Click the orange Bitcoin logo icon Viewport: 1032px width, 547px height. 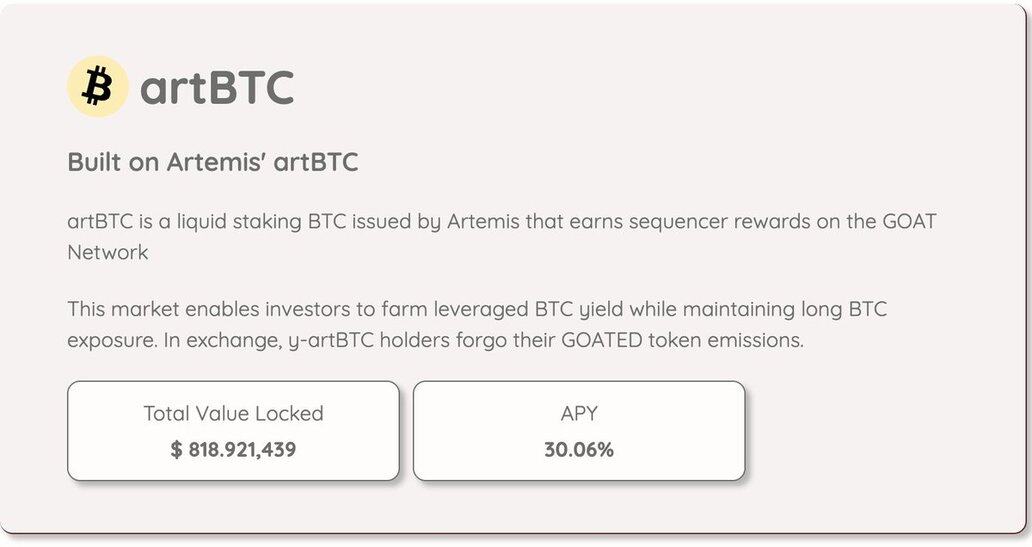click(97, 87)
